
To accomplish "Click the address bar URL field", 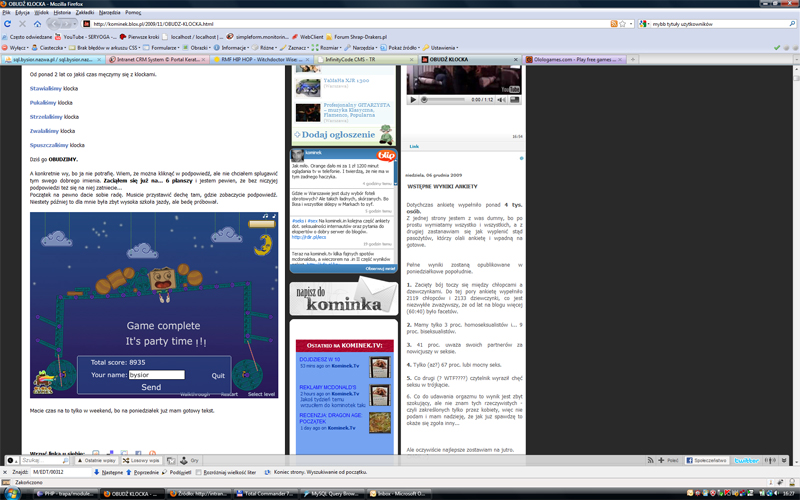I will [347, 24].
